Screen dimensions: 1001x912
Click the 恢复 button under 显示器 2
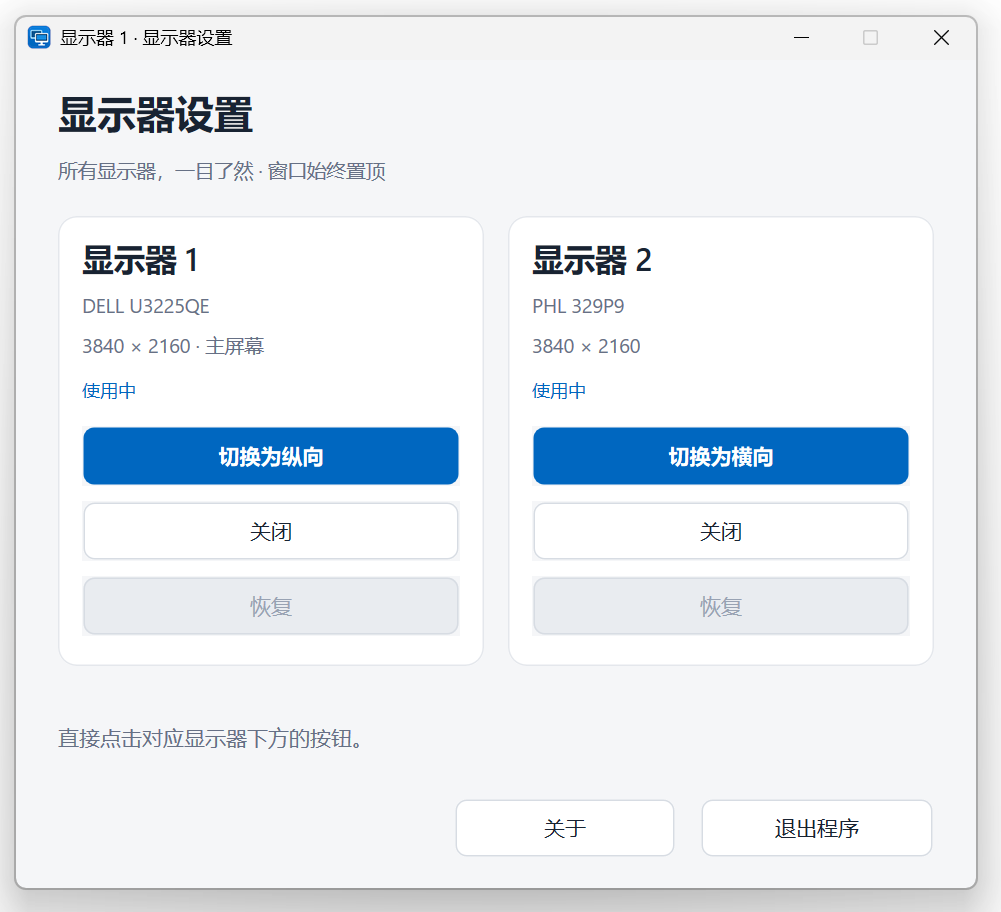pyautogui.click(x=721, y=606)
